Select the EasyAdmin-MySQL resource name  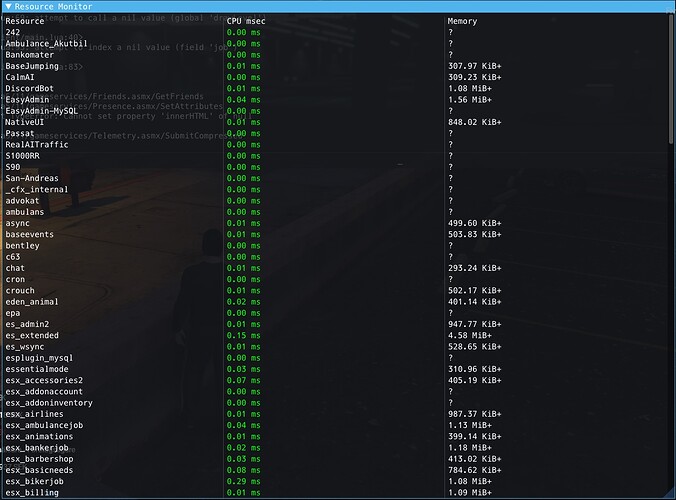tap(41, 111)
